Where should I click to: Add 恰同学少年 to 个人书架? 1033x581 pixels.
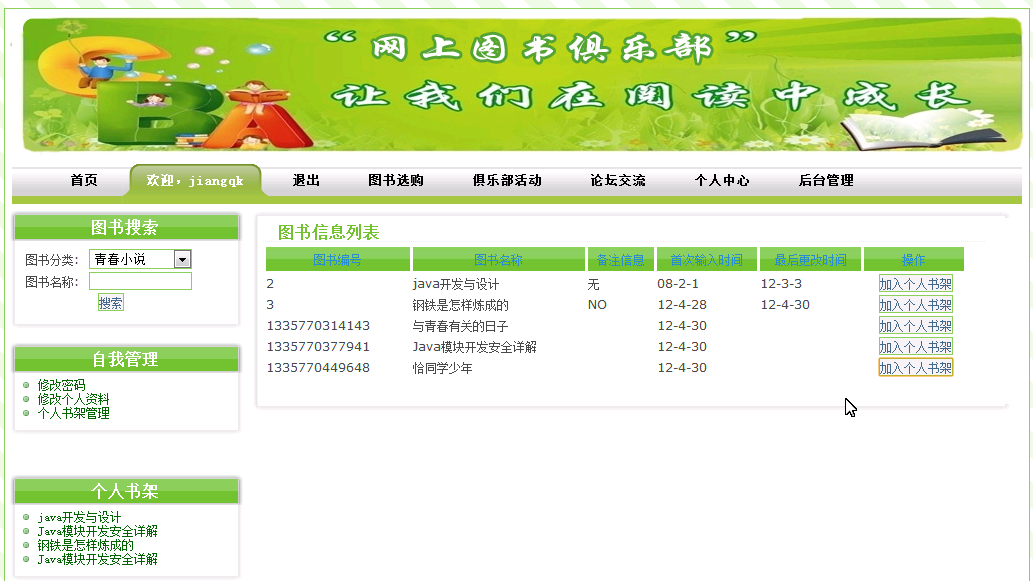click(x=915, y=368)
